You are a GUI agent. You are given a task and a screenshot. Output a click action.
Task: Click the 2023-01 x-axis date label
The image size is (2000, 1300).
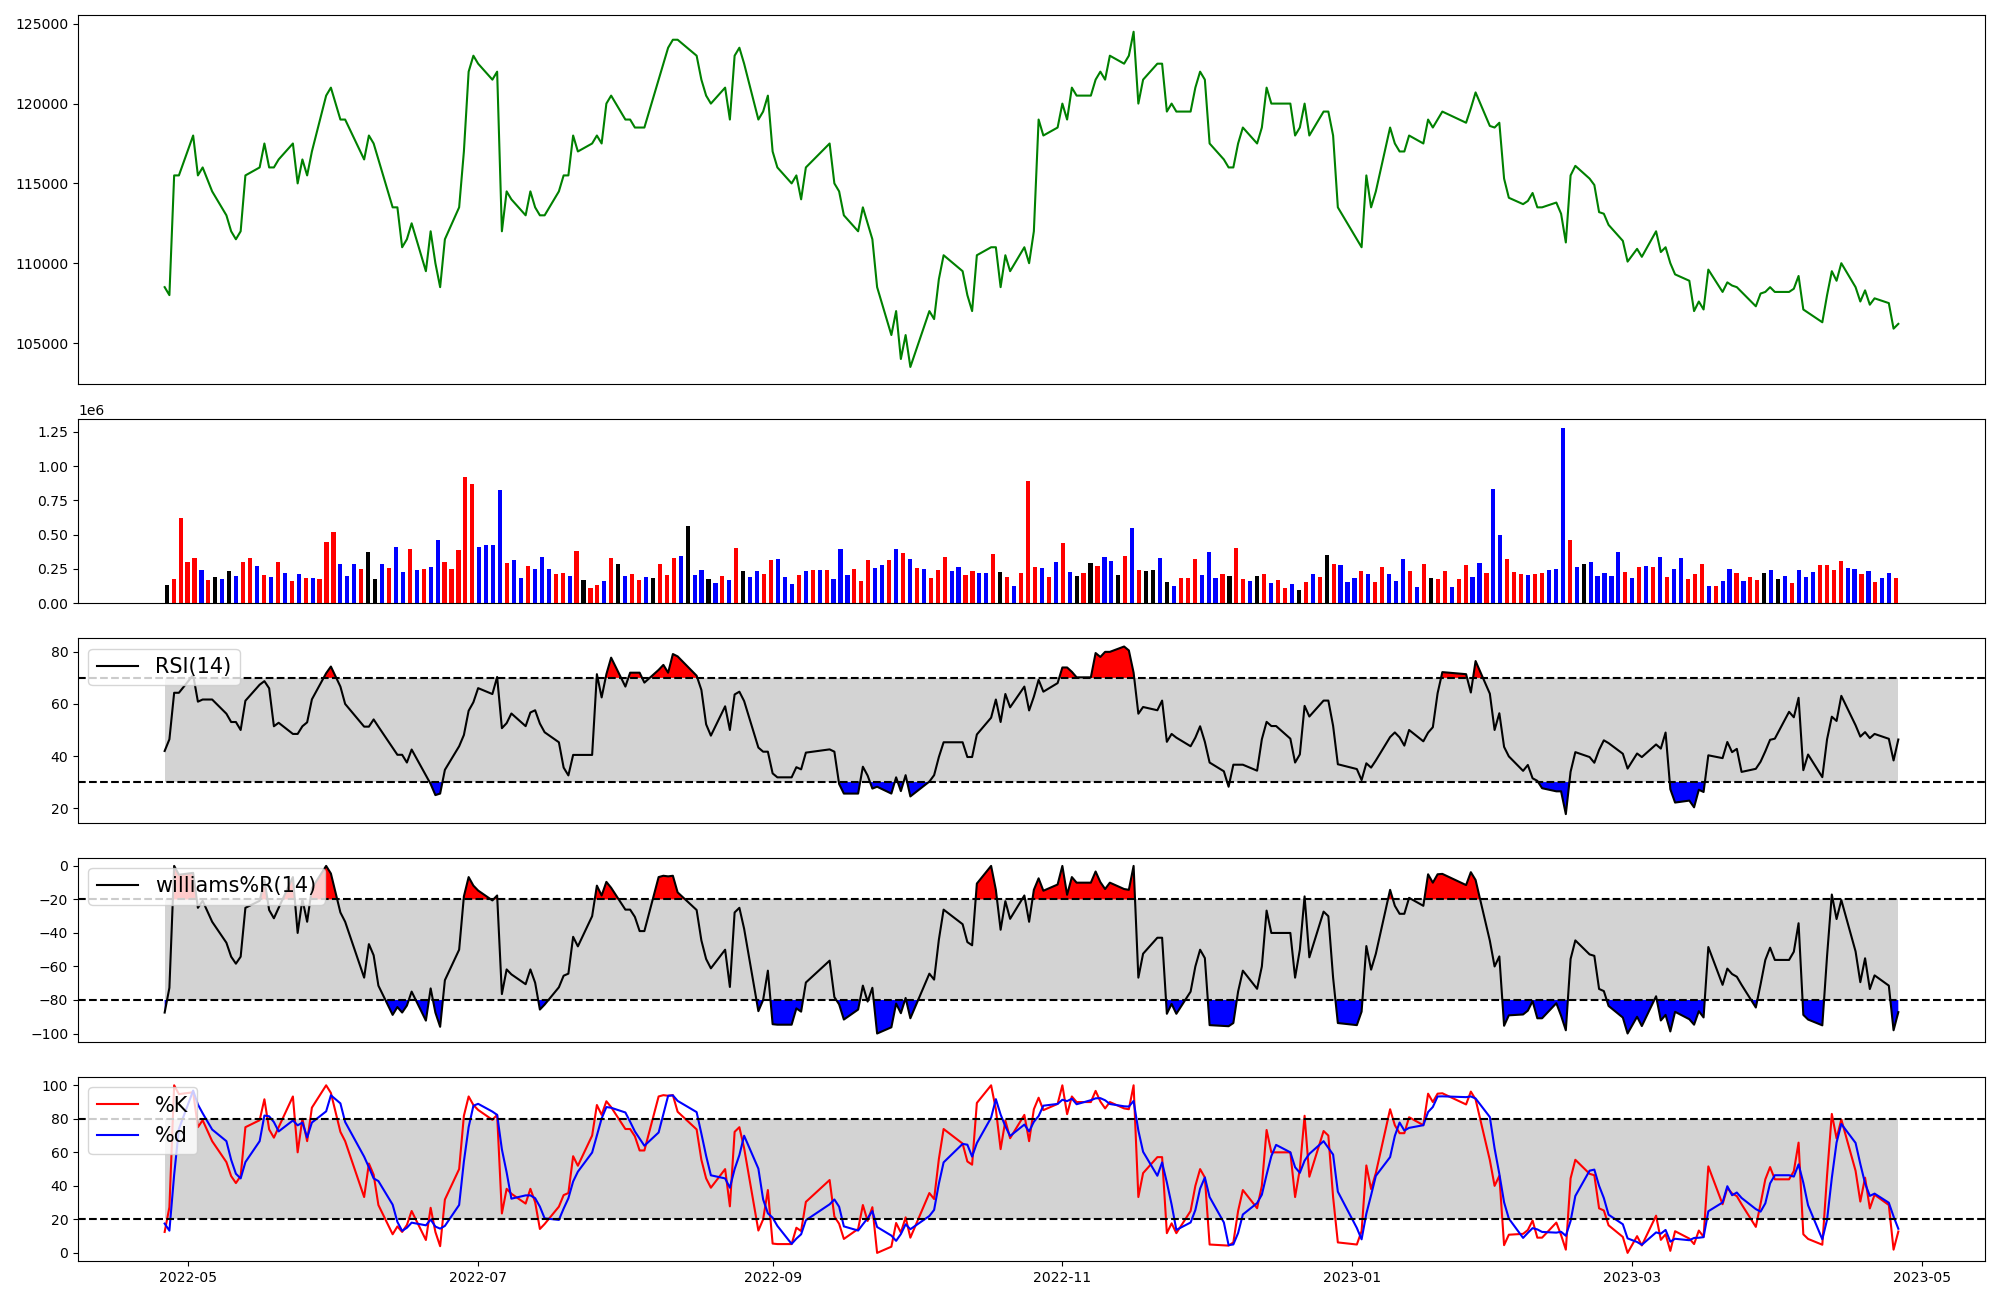(x=1352, y=1277)
